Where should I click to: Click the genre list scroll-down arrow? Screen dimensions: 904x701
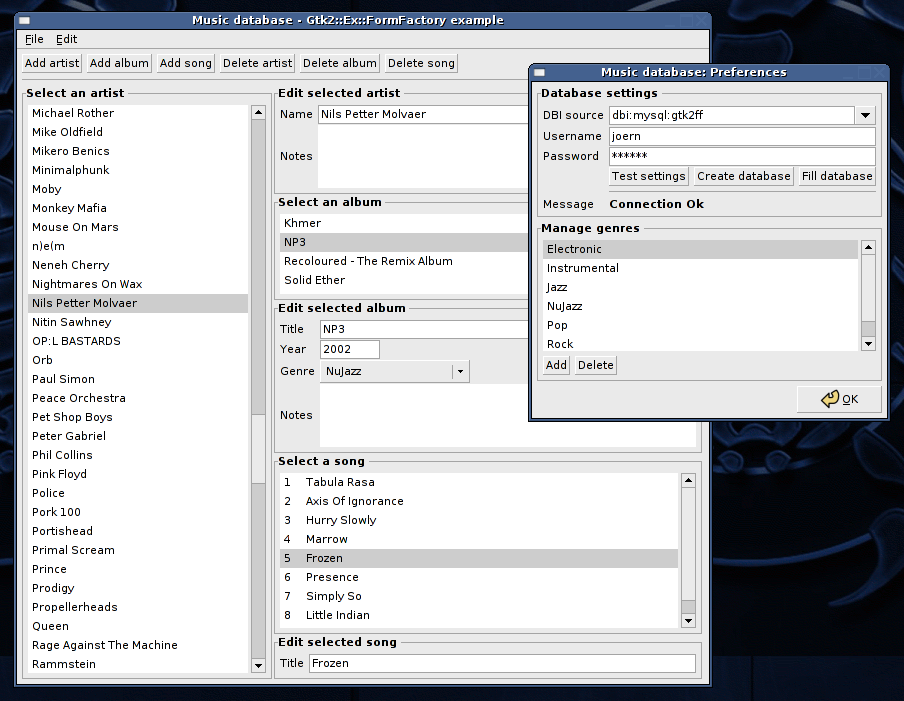coord(868,344)
